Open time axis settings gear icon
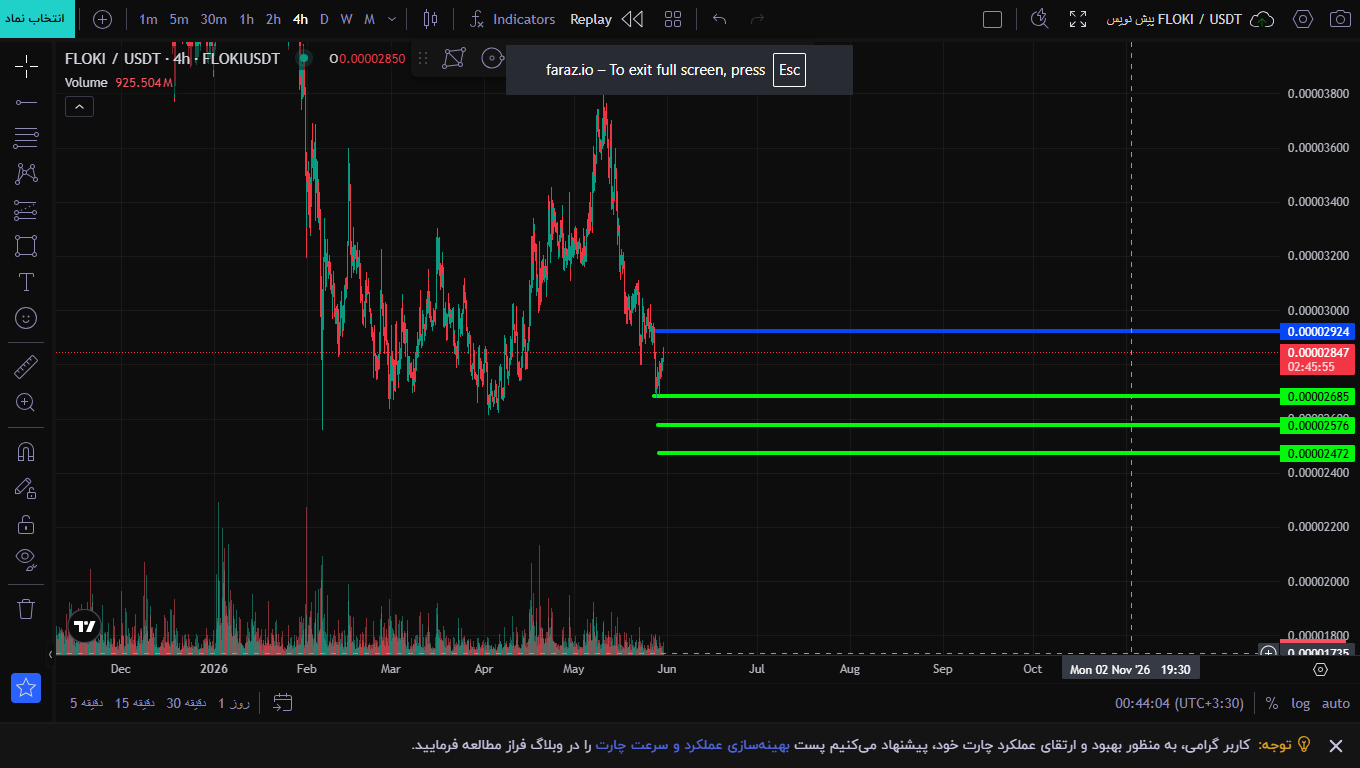 tap(1320, 669)
